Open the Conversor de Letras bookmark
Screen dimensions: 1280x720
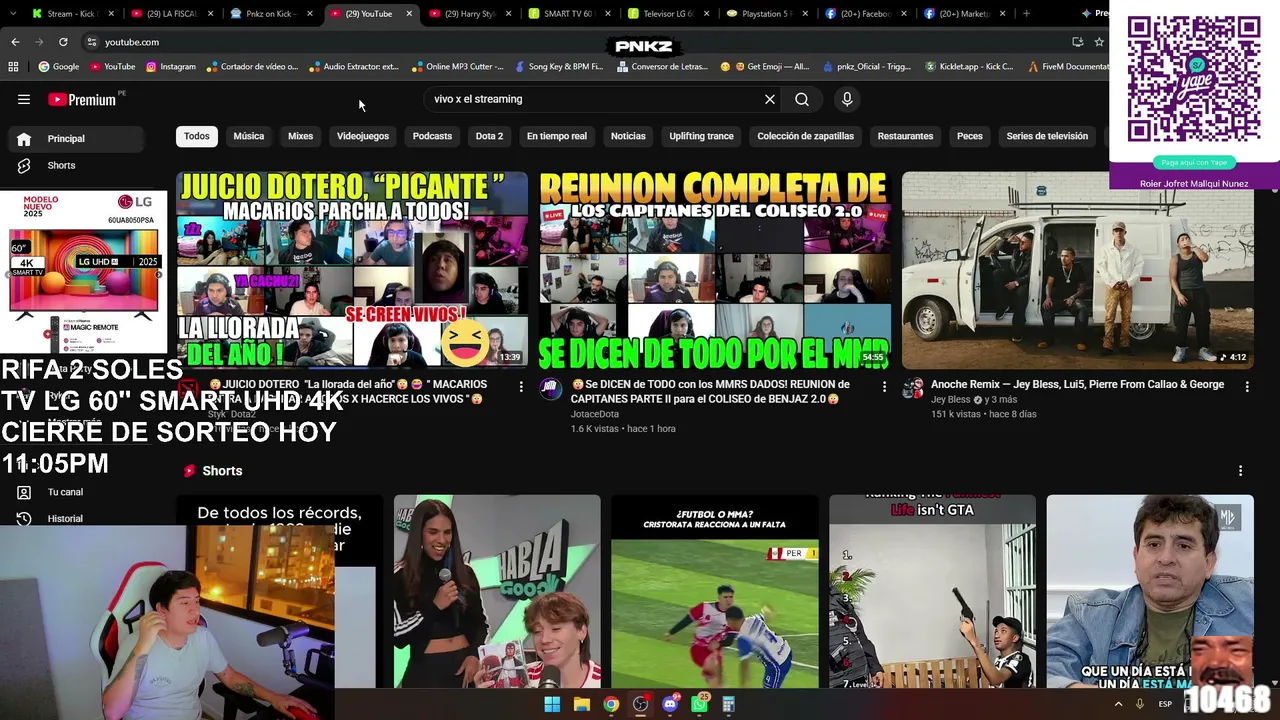[x=664, y=67]
